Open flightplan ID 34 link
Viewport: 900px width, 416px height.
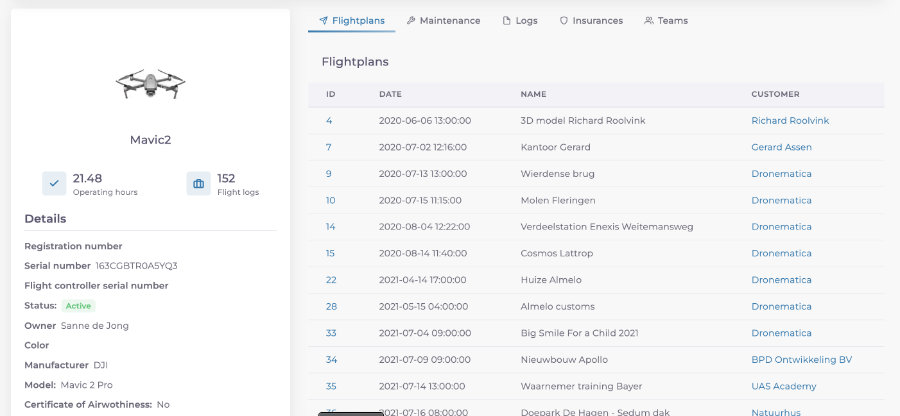331,360
